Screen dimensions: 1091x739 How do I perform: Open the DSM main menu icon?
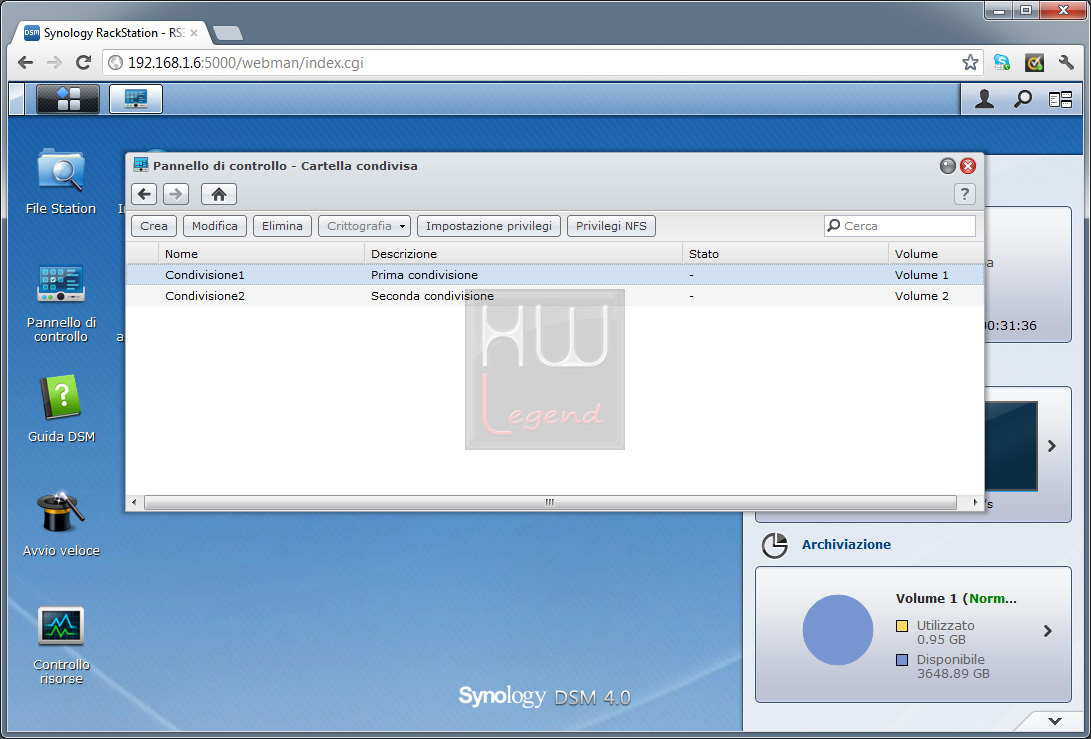click(x=67, y=99)
